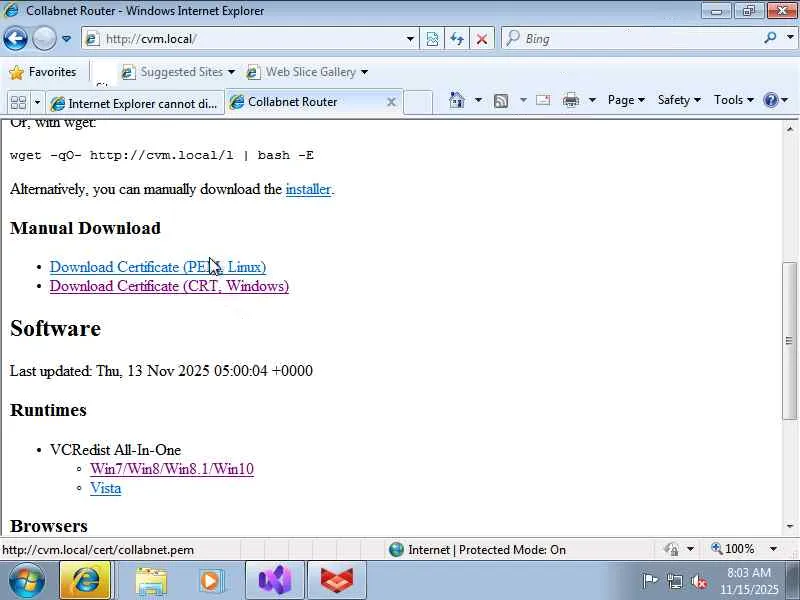Open the Win7/Win8/Win8.1/Win10 VCRedist link
Viewport: 800px width, 600px height.
pyautogui.click(x=172, y=469)
